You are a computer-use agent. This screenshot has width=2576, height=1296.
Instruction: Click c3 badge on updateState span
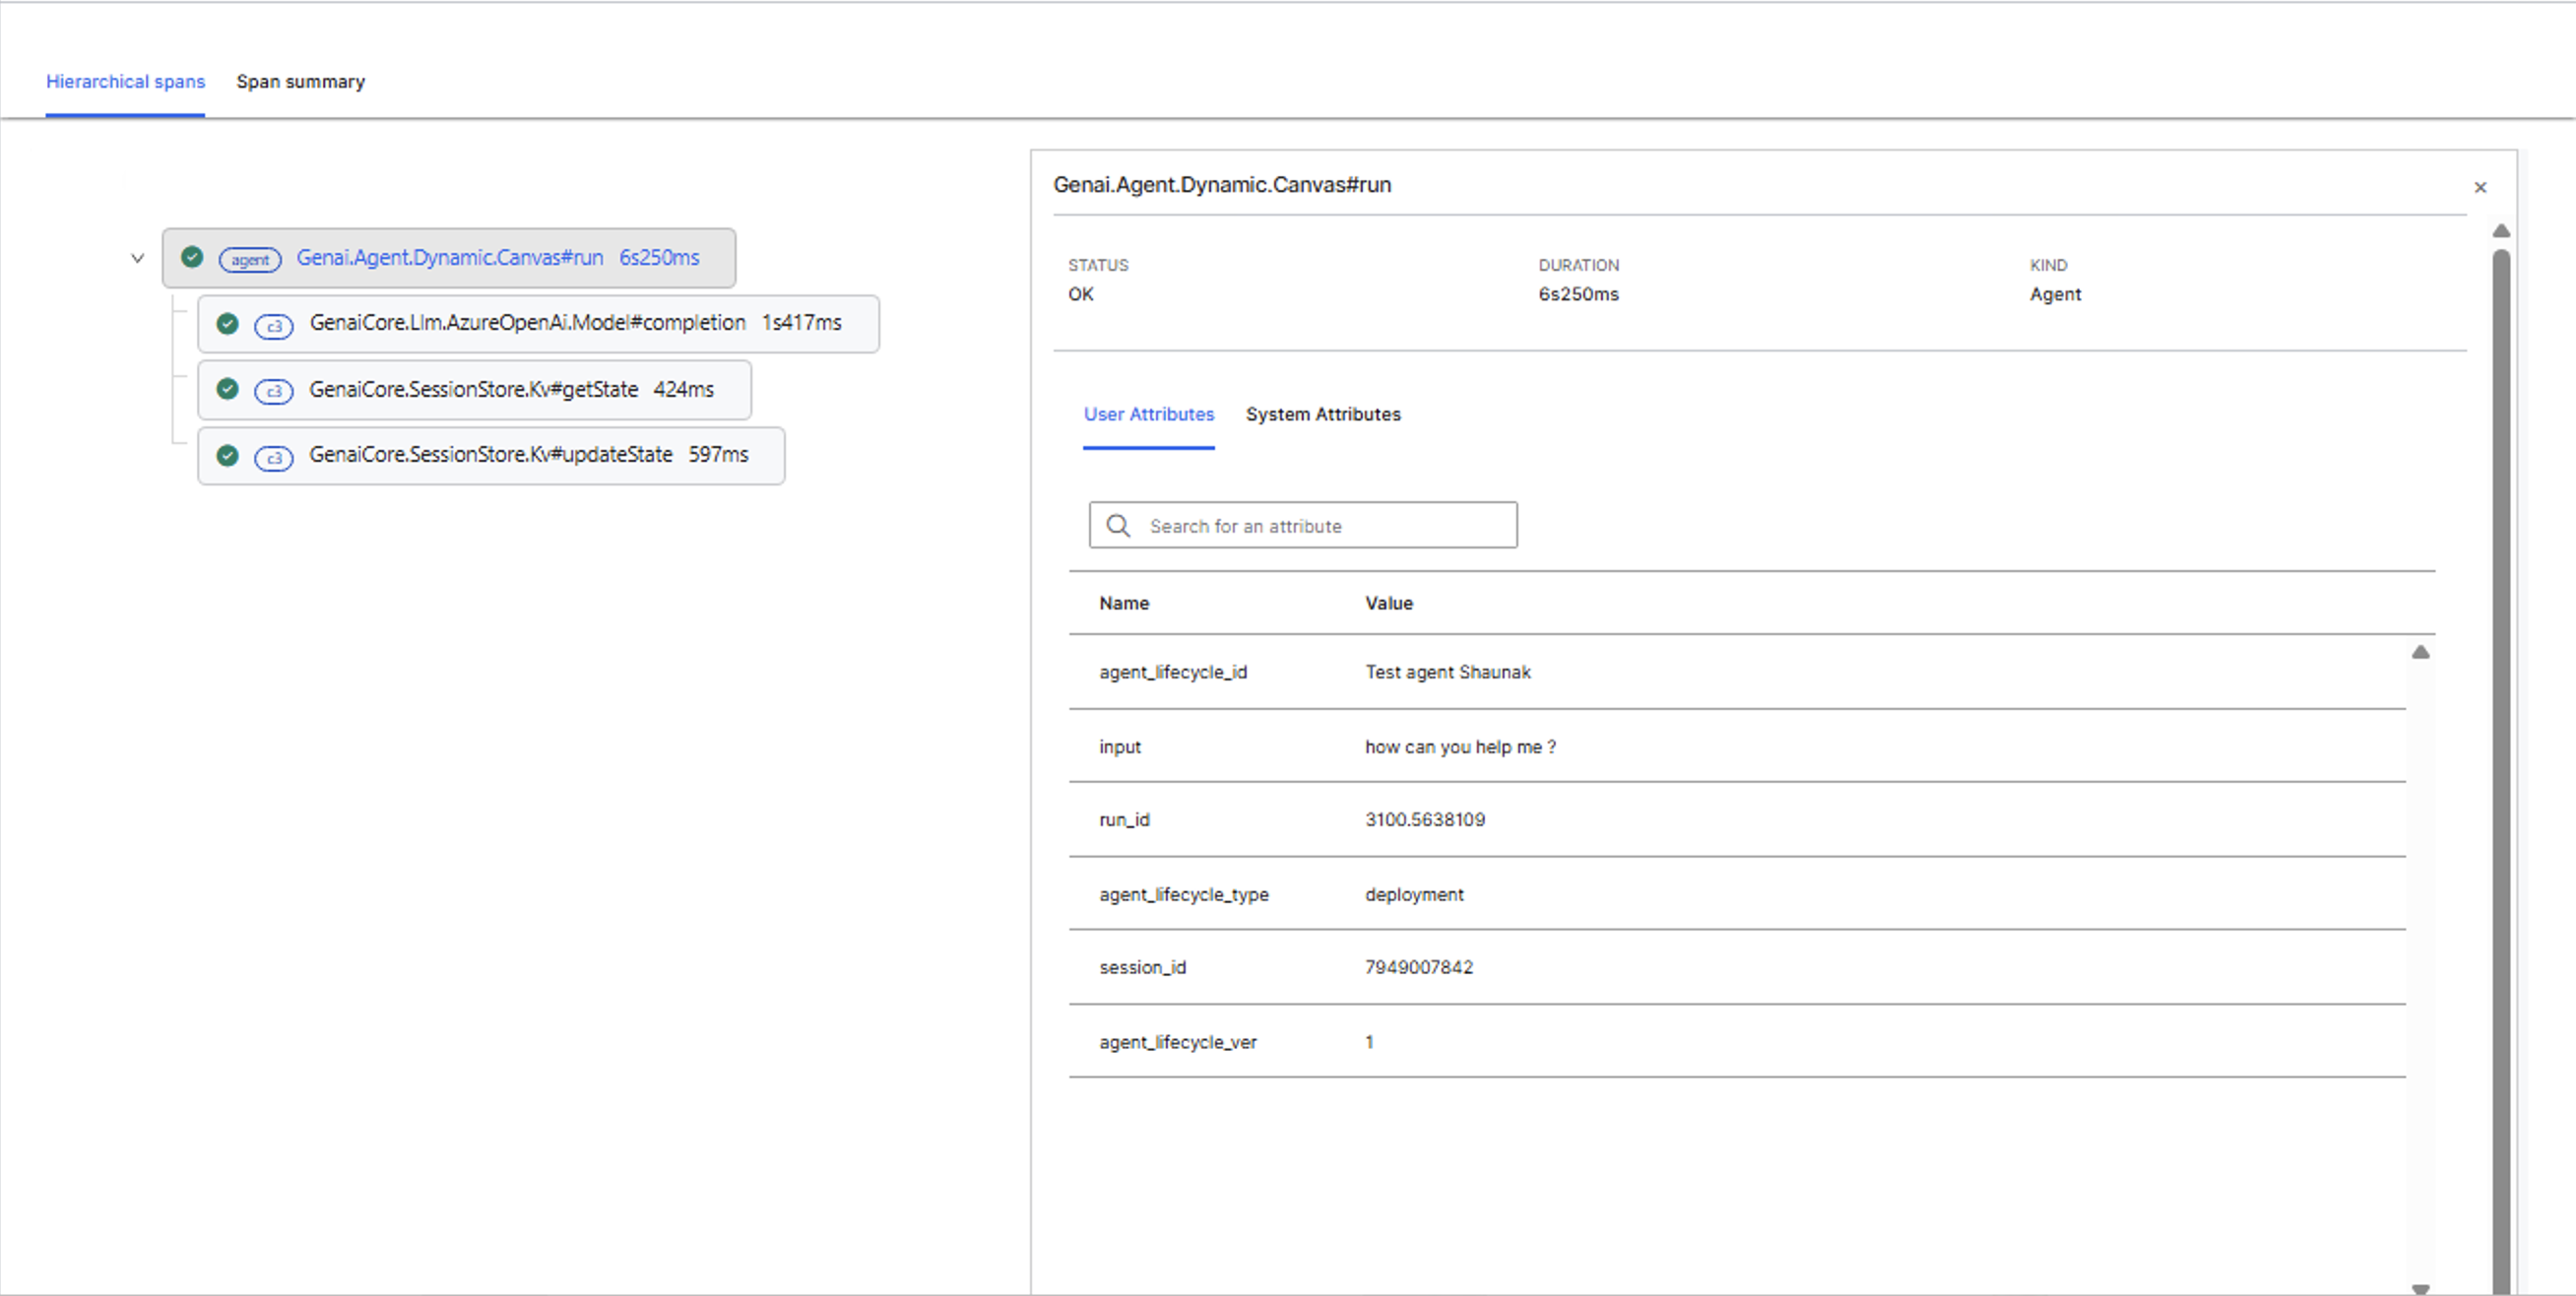tap(273, 457)
